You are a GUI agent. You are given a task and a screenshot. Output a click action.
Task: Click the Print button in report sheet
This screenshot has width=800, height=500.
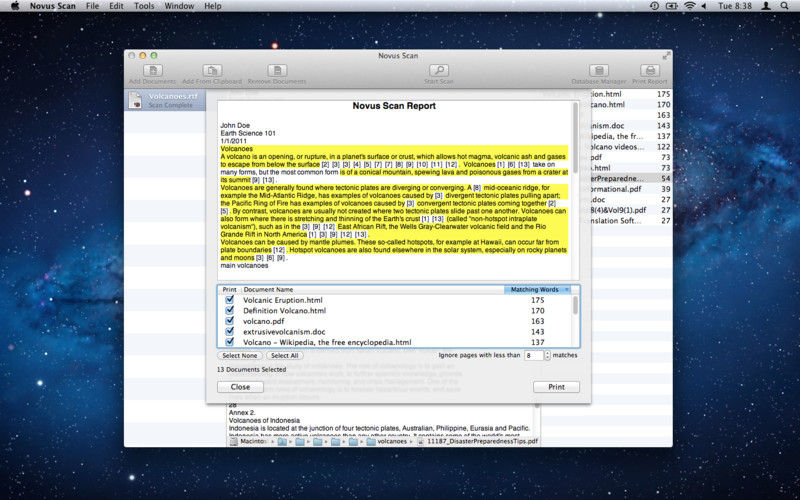coord(556,387)
